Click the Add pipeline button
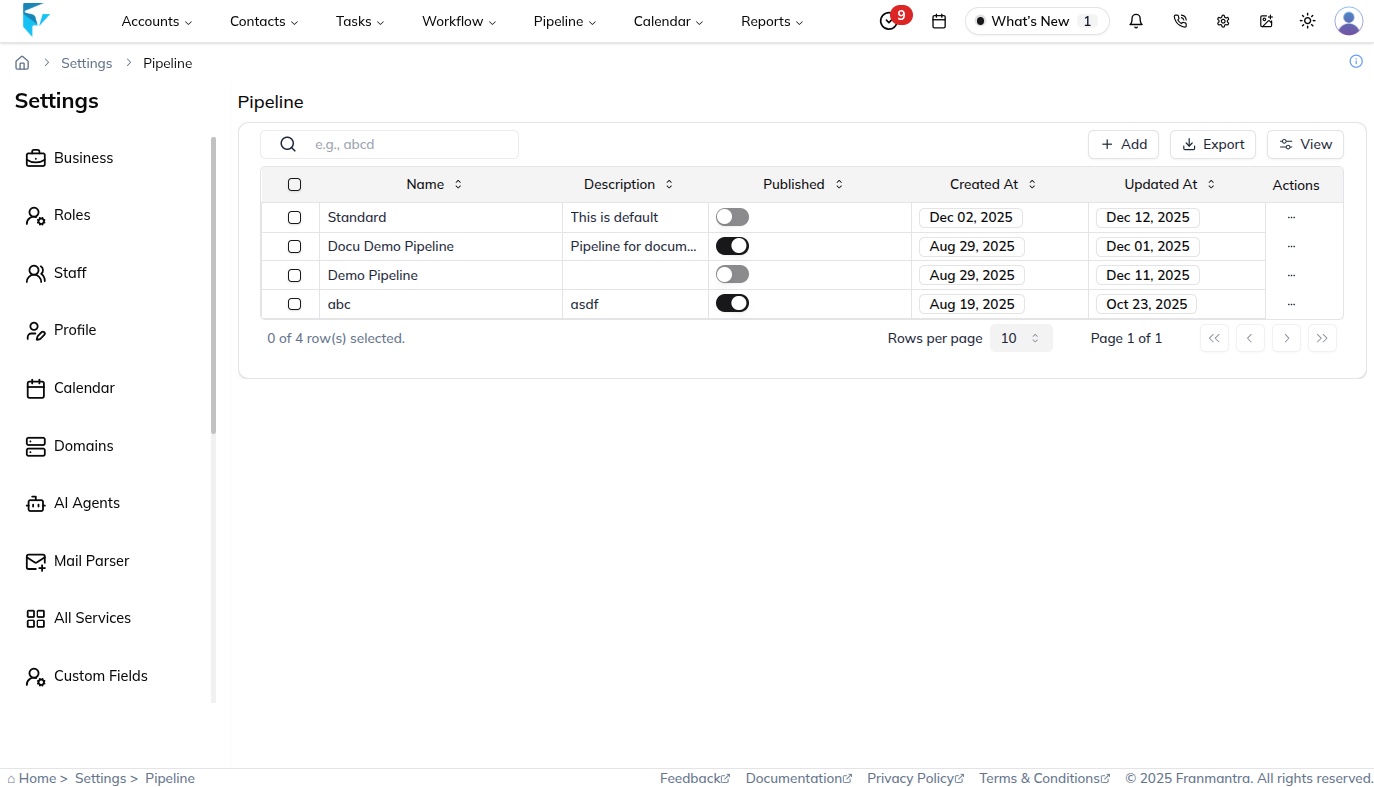 click(x=1123, y=144)
